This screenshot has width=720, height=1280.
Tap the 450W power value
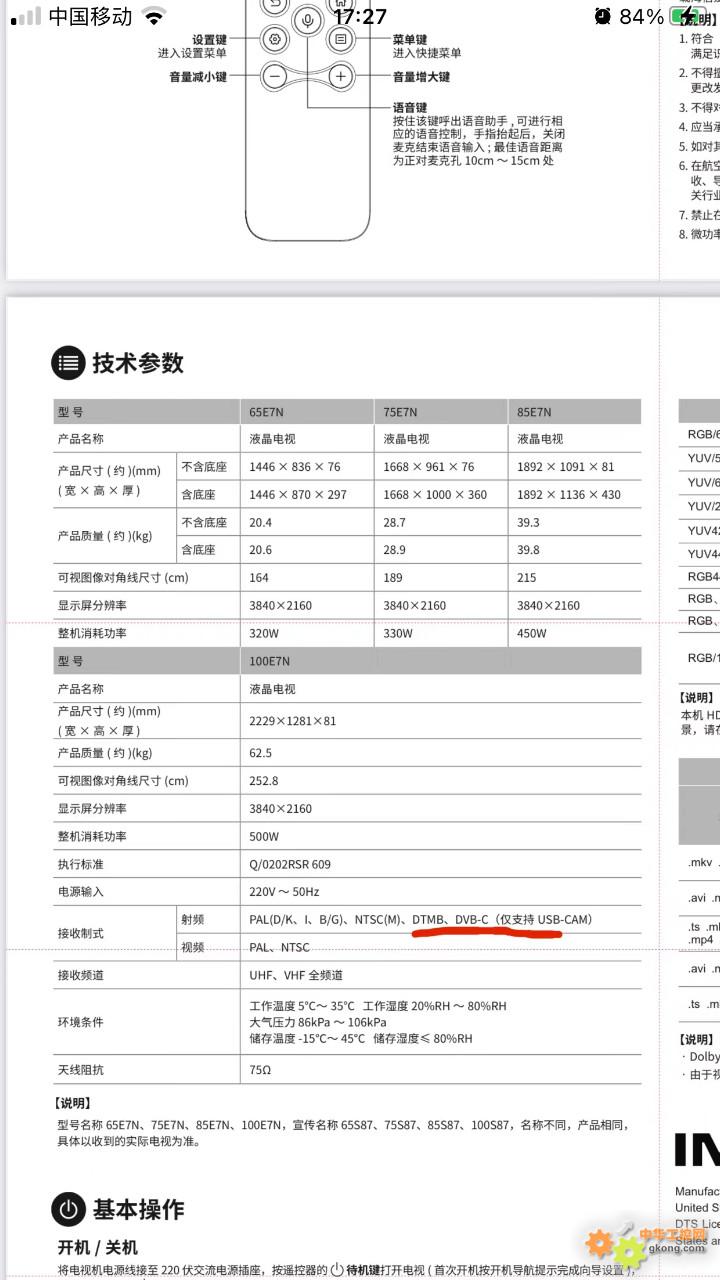pyautogui.click(x=532, y=633)
